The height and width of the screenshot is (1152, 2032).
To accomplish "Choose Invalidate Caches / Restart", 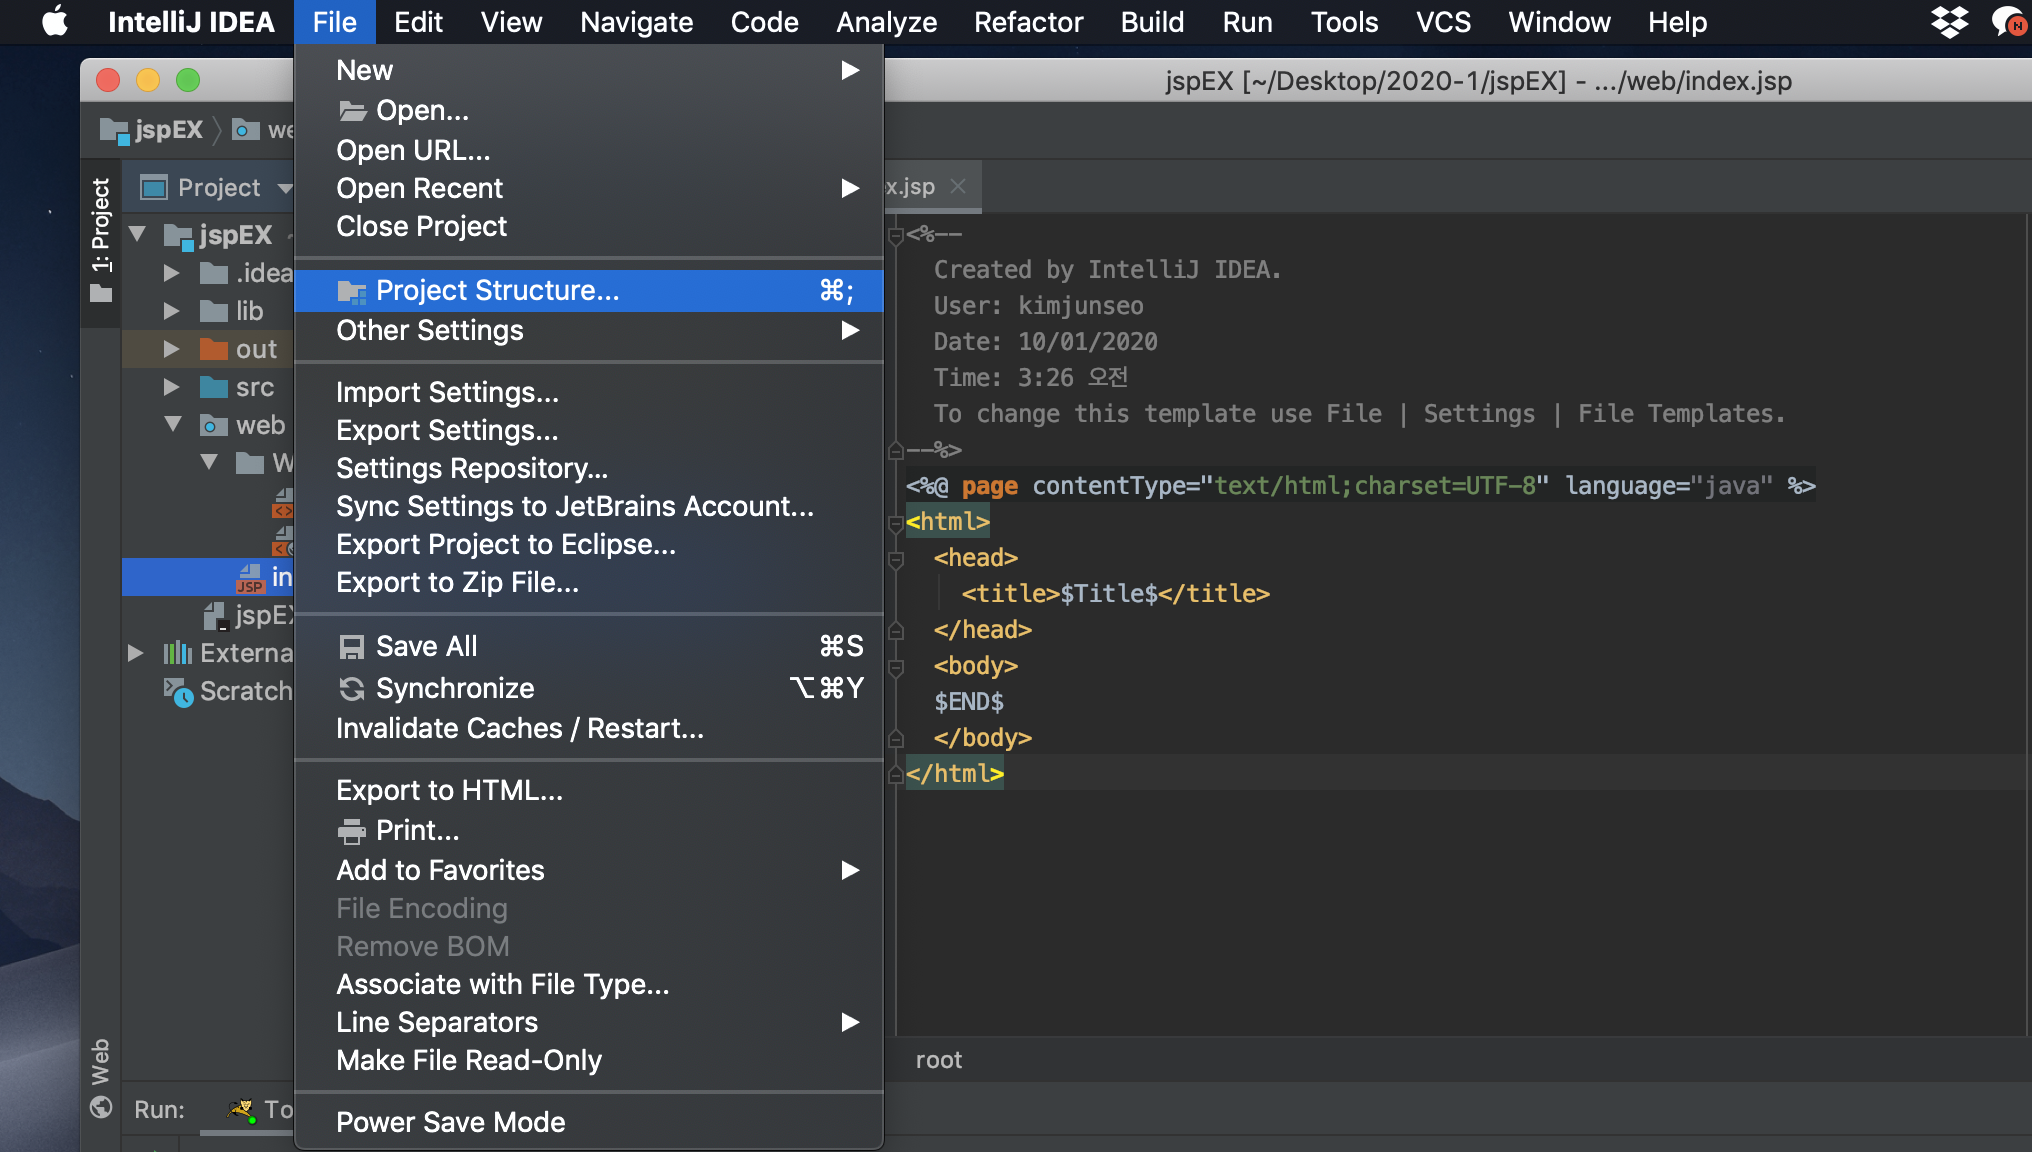I will coord(589,728).
